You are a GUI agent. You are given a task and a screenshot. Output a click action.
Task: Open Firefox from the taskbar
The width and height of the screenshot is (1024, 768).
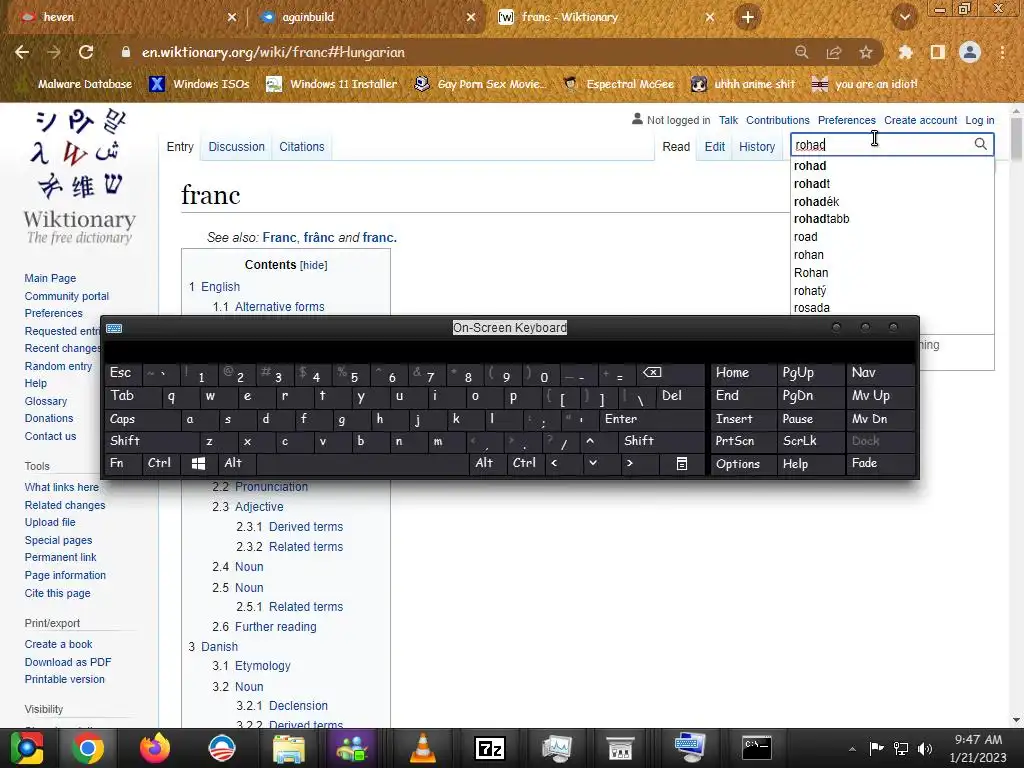tap(155, 748)
